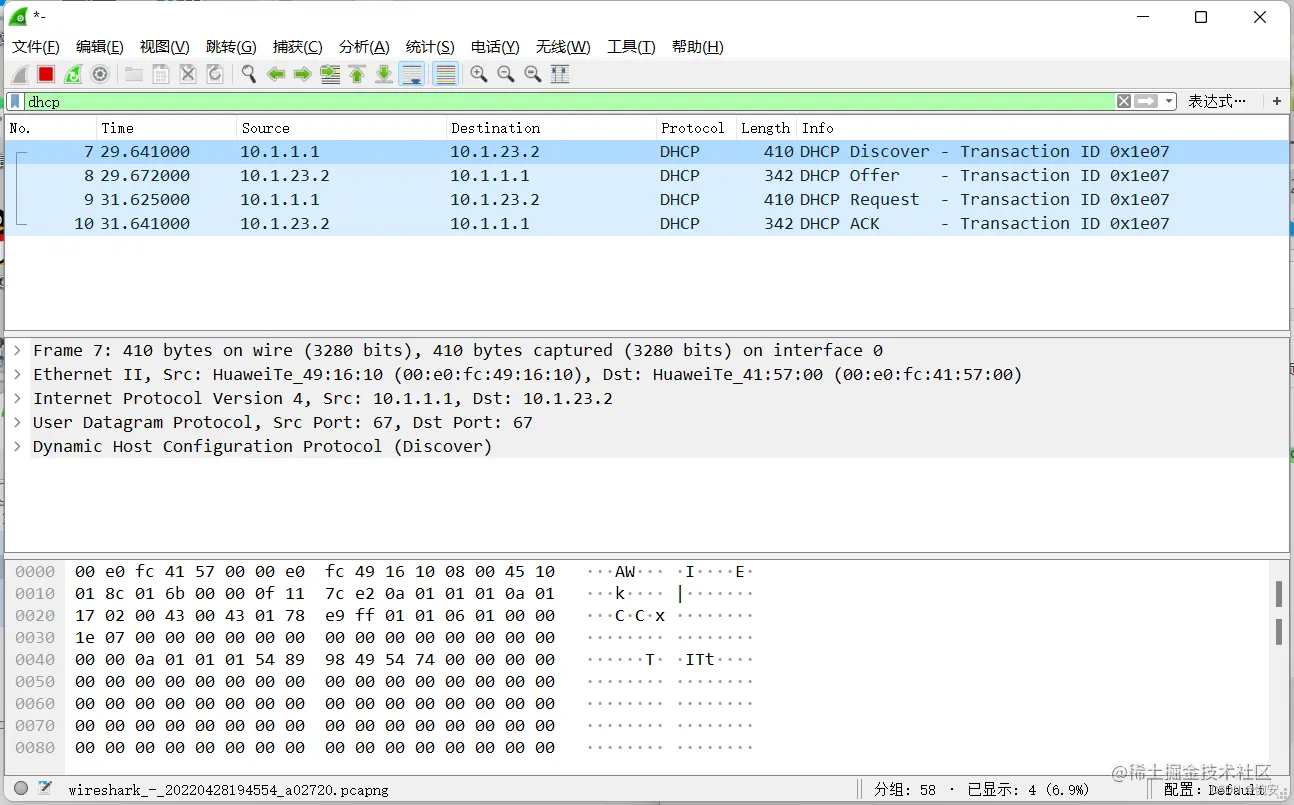Open the 工具(T) menu
This screenshot has height=805, width=1294.
(631, 47)
